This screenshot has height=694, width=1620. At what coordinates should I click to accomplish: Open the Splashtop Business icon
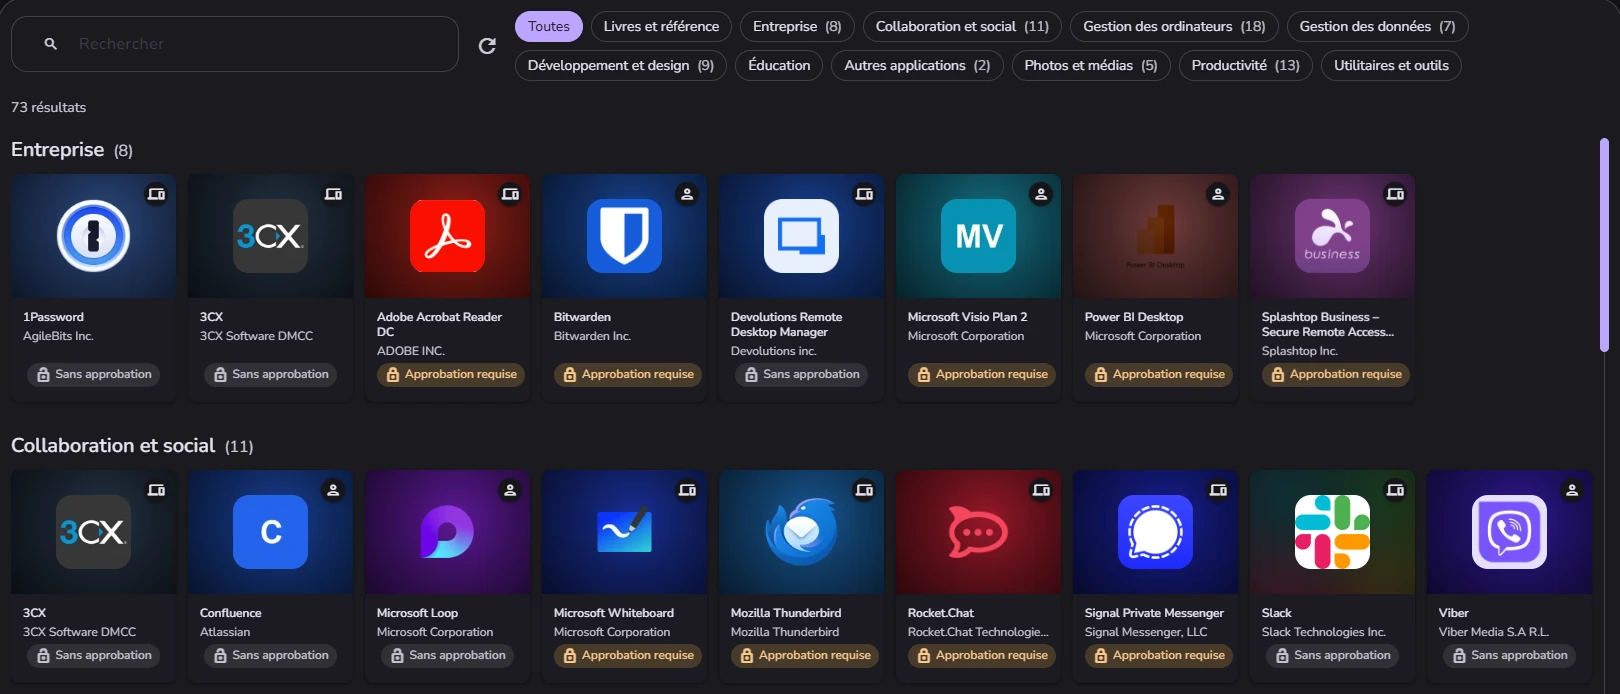(1333, 236)
